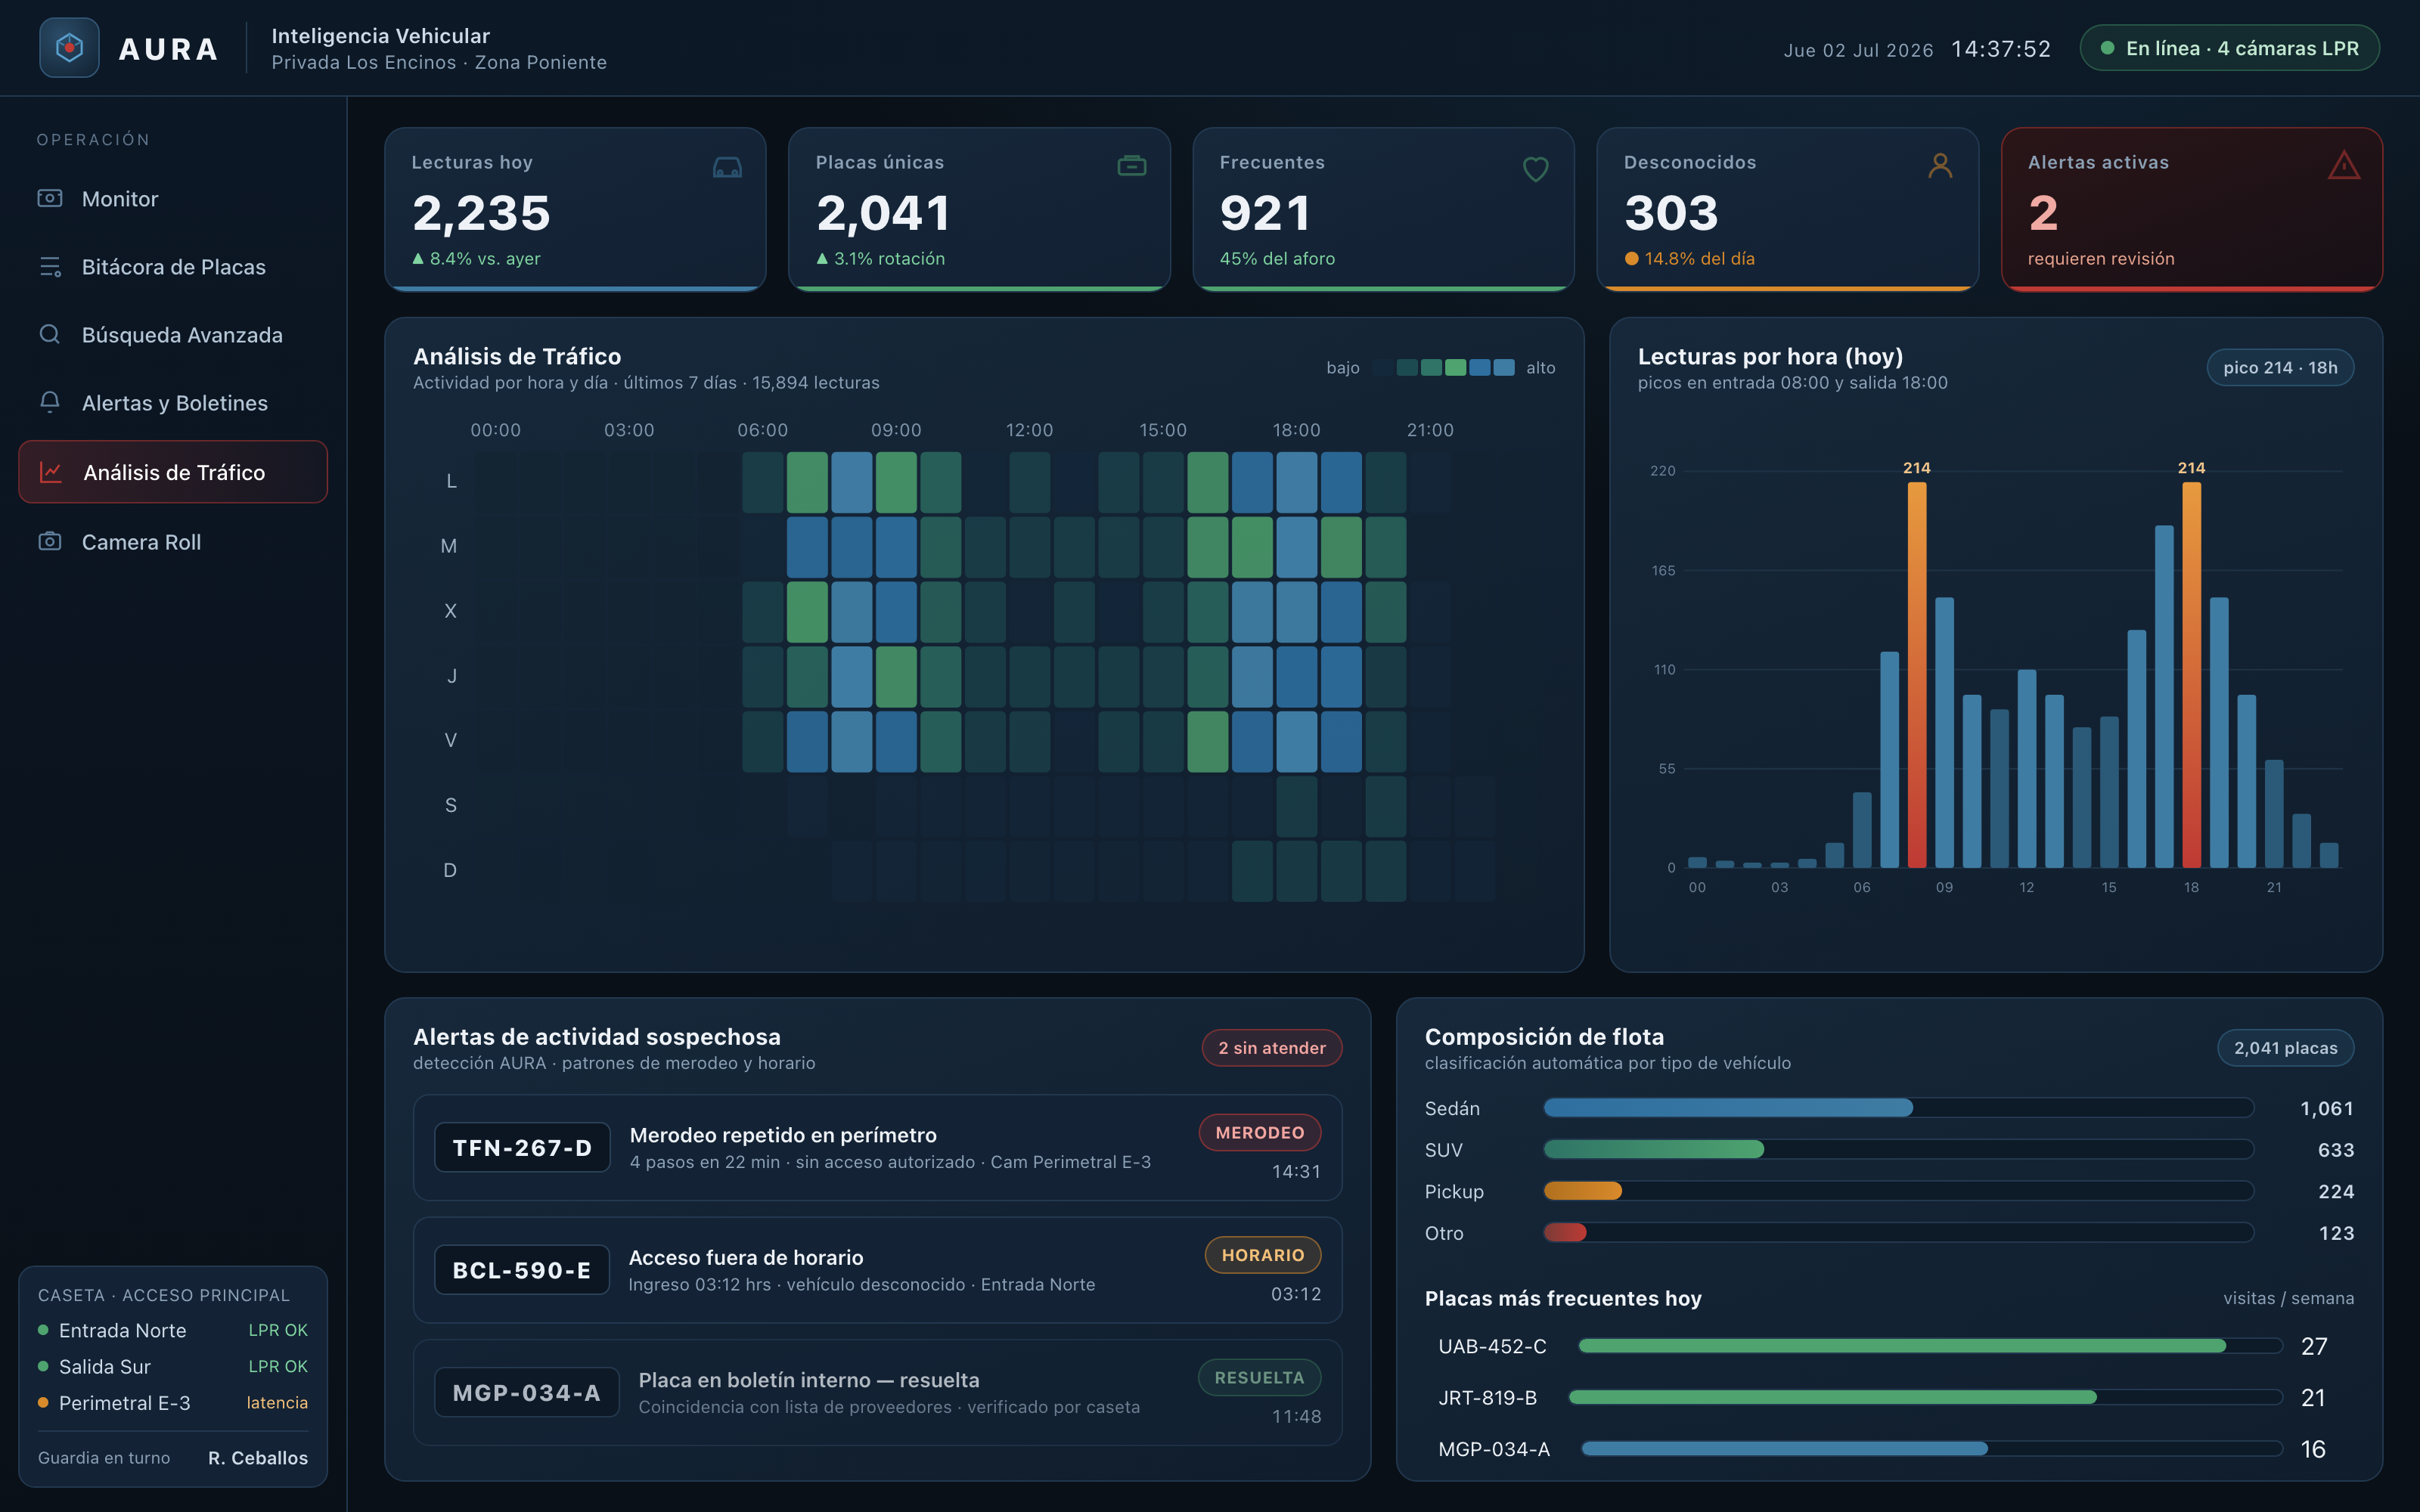Open alert Placa en boletín interno — resuelta

pyautogui.click(x=877, y=1392)
